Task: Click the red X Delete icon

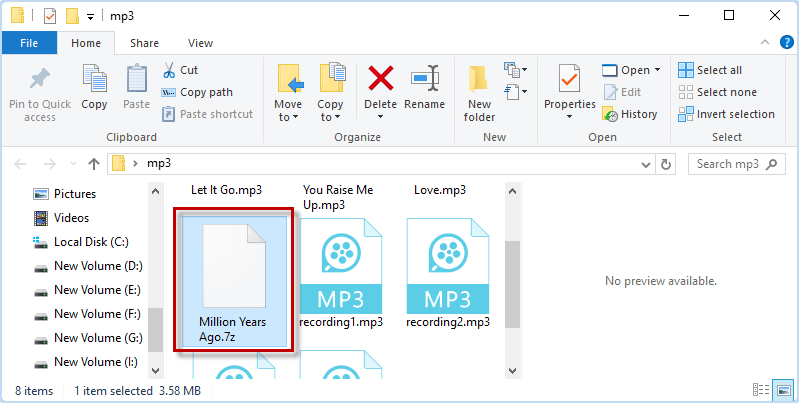Action: point(381,78)
